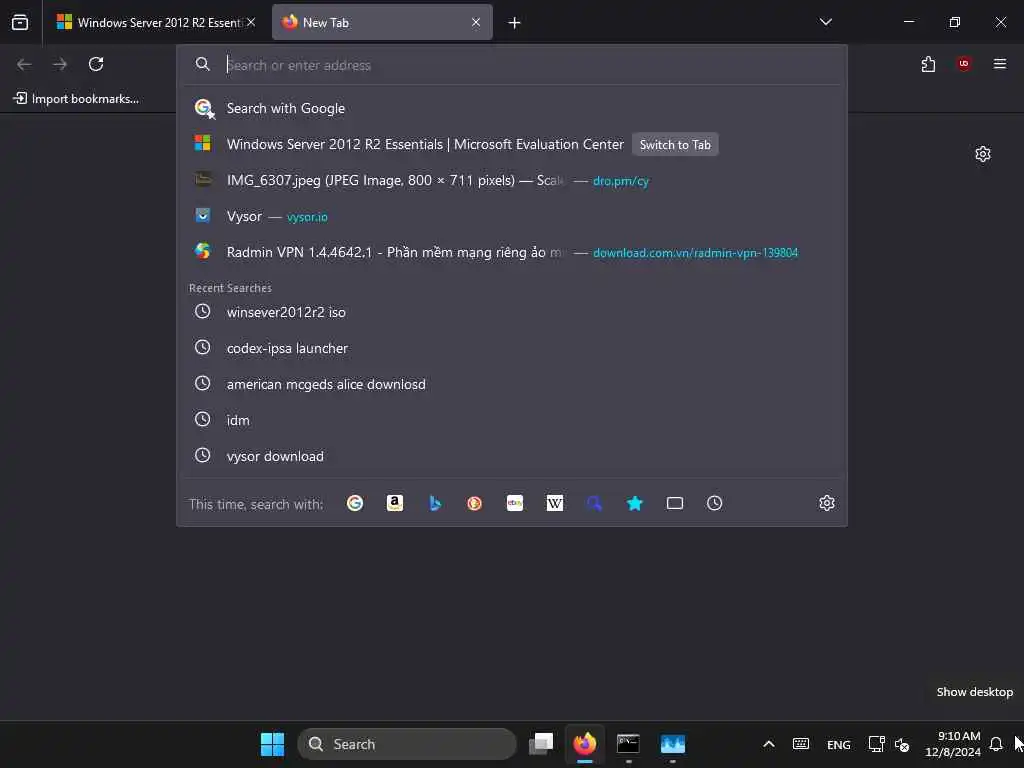Select the New Tab tab
The width and height of the screenshot is (1024, 768).
(x=382, y=23)
